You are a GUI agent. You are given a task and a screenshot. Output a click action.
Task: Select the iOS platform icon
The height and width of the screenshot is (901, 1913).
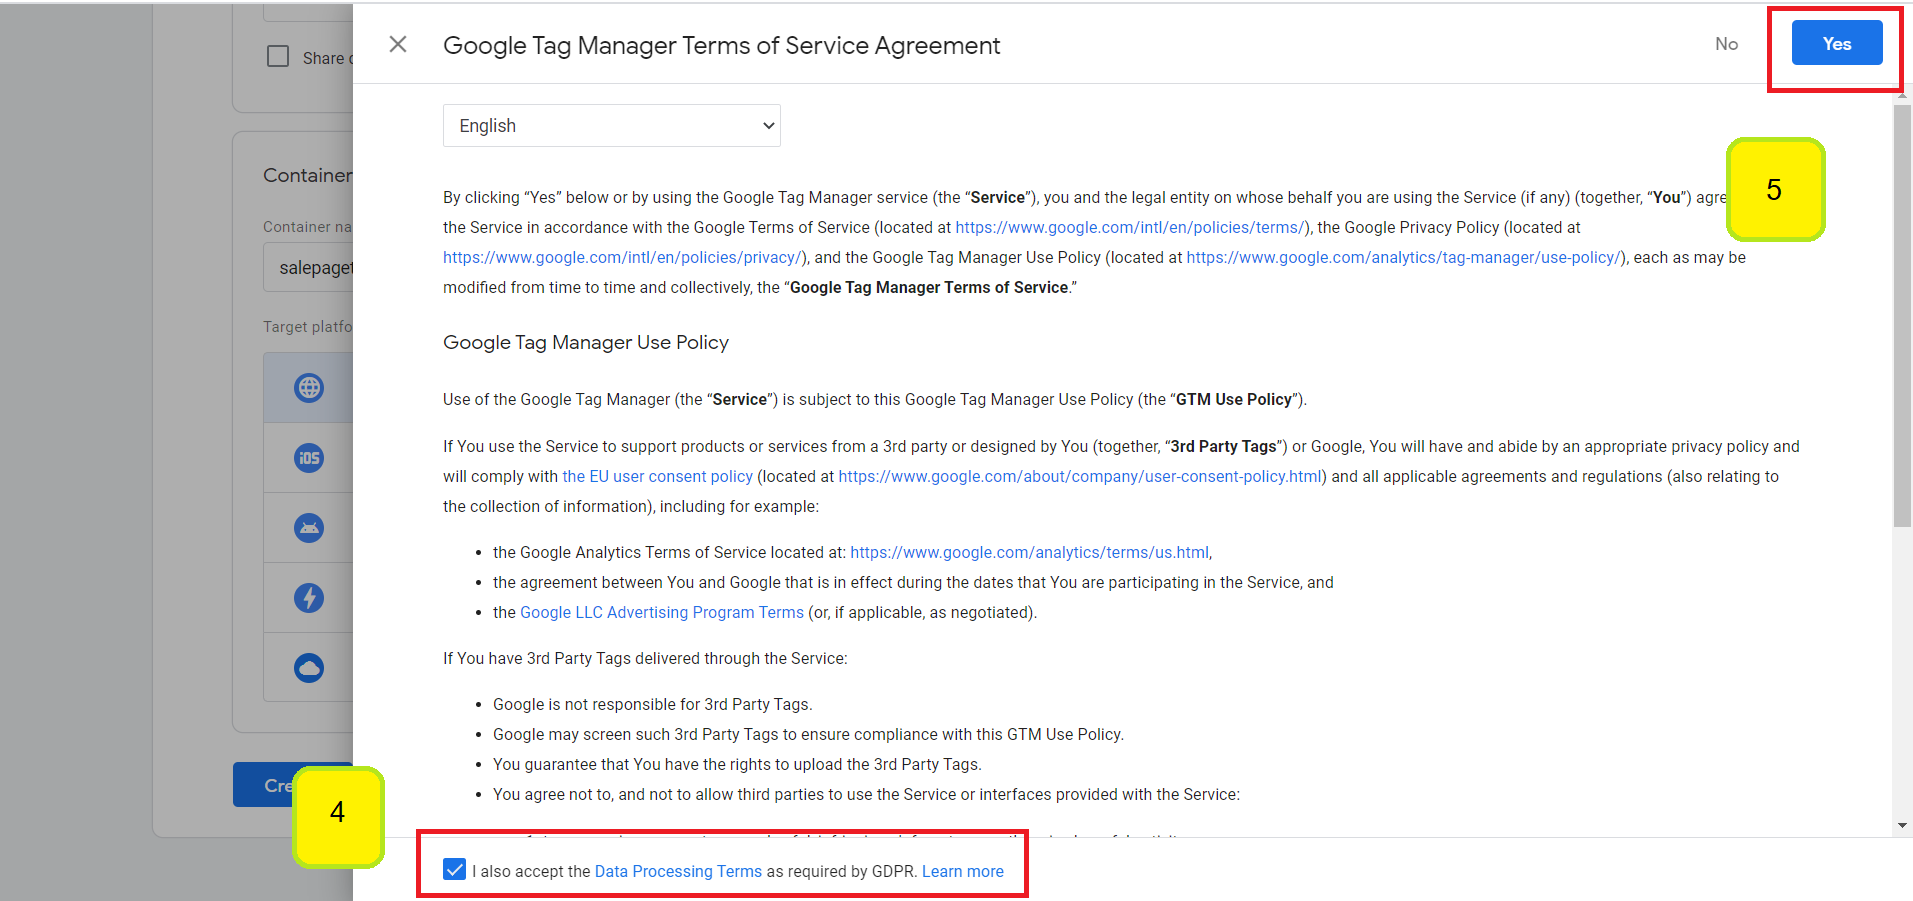click(x=309, y=458)
